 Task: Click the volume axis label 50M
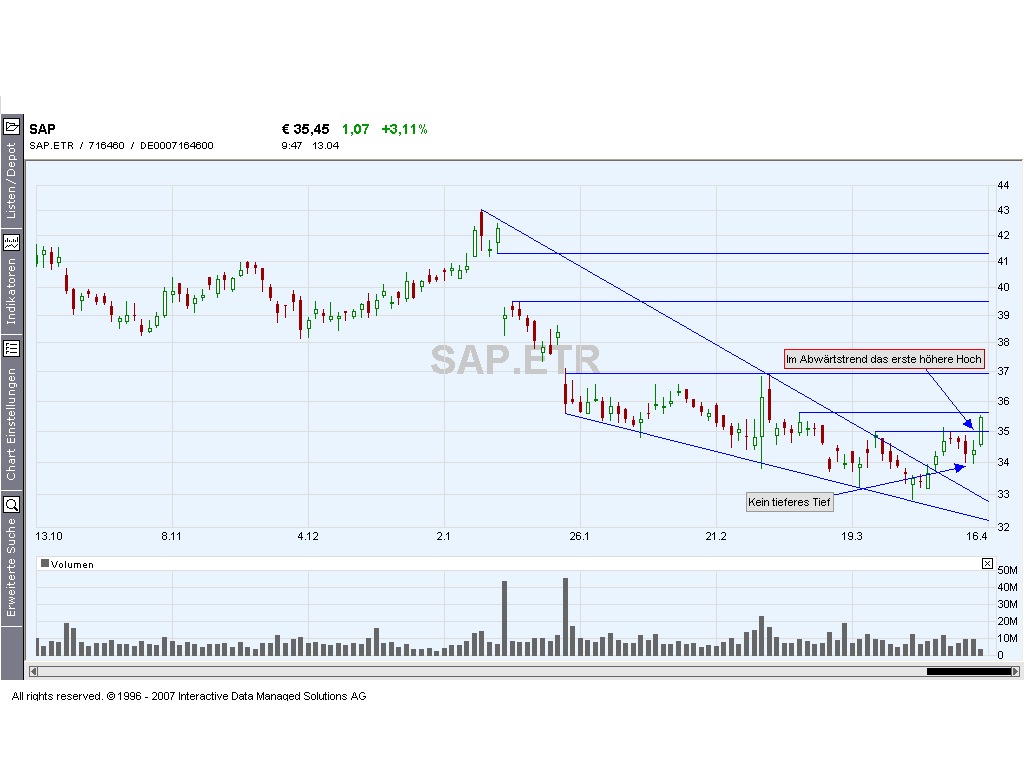point(1007,570)
